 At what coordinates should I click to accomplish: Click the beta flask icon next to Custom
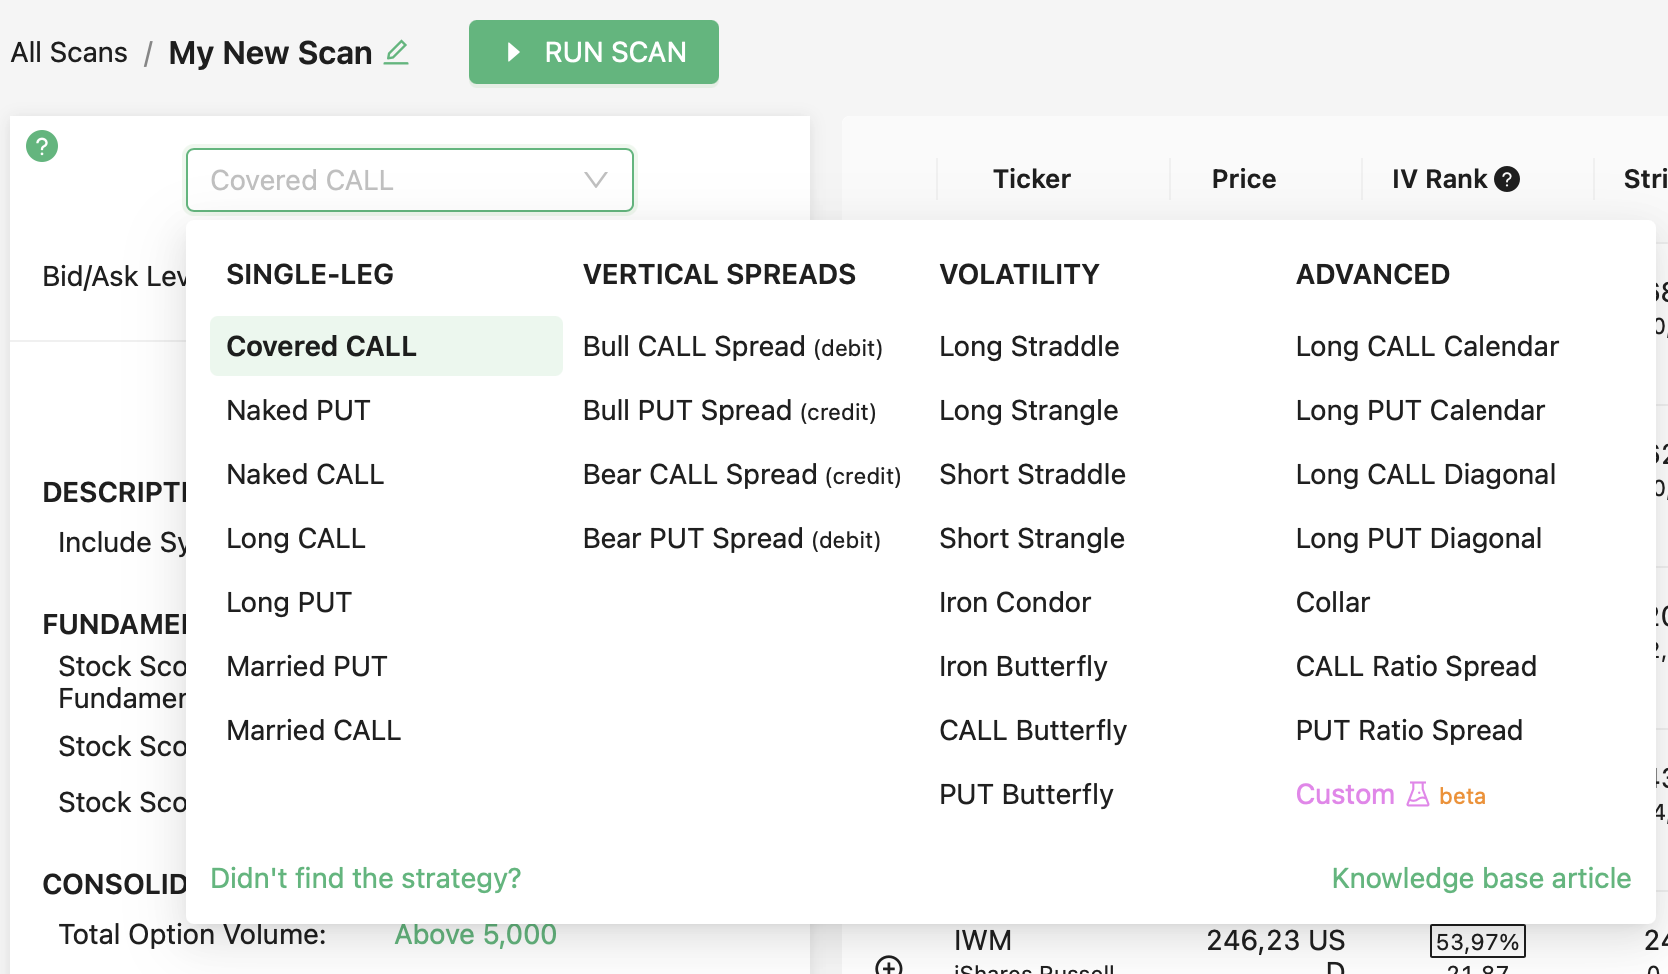click(x=1417, y=794)
